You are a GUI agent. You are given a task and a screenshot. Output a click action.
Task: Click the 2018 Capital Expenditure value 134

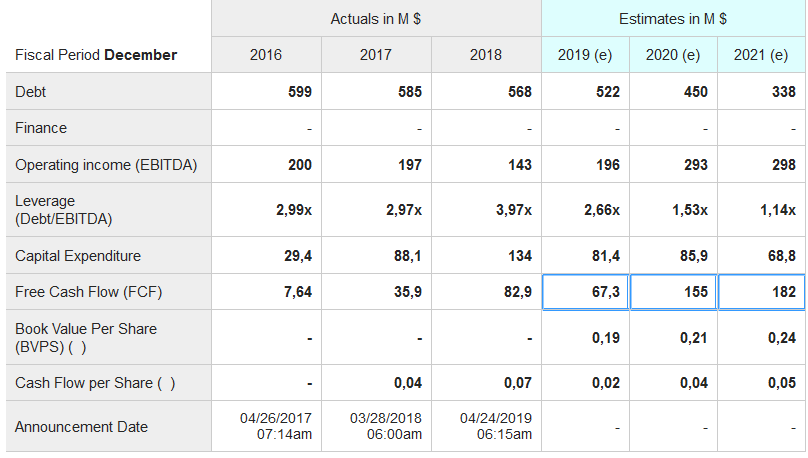[x=519, y=256]
